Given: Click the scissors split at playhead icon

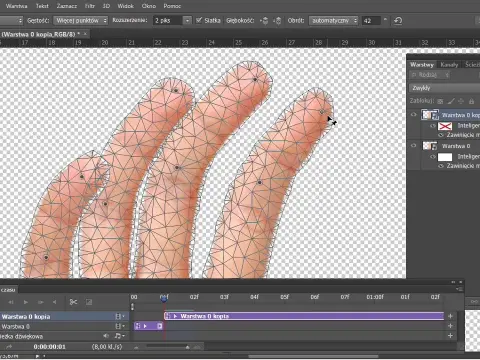Looking at the screenshot, I should click(x=73, y=302).
